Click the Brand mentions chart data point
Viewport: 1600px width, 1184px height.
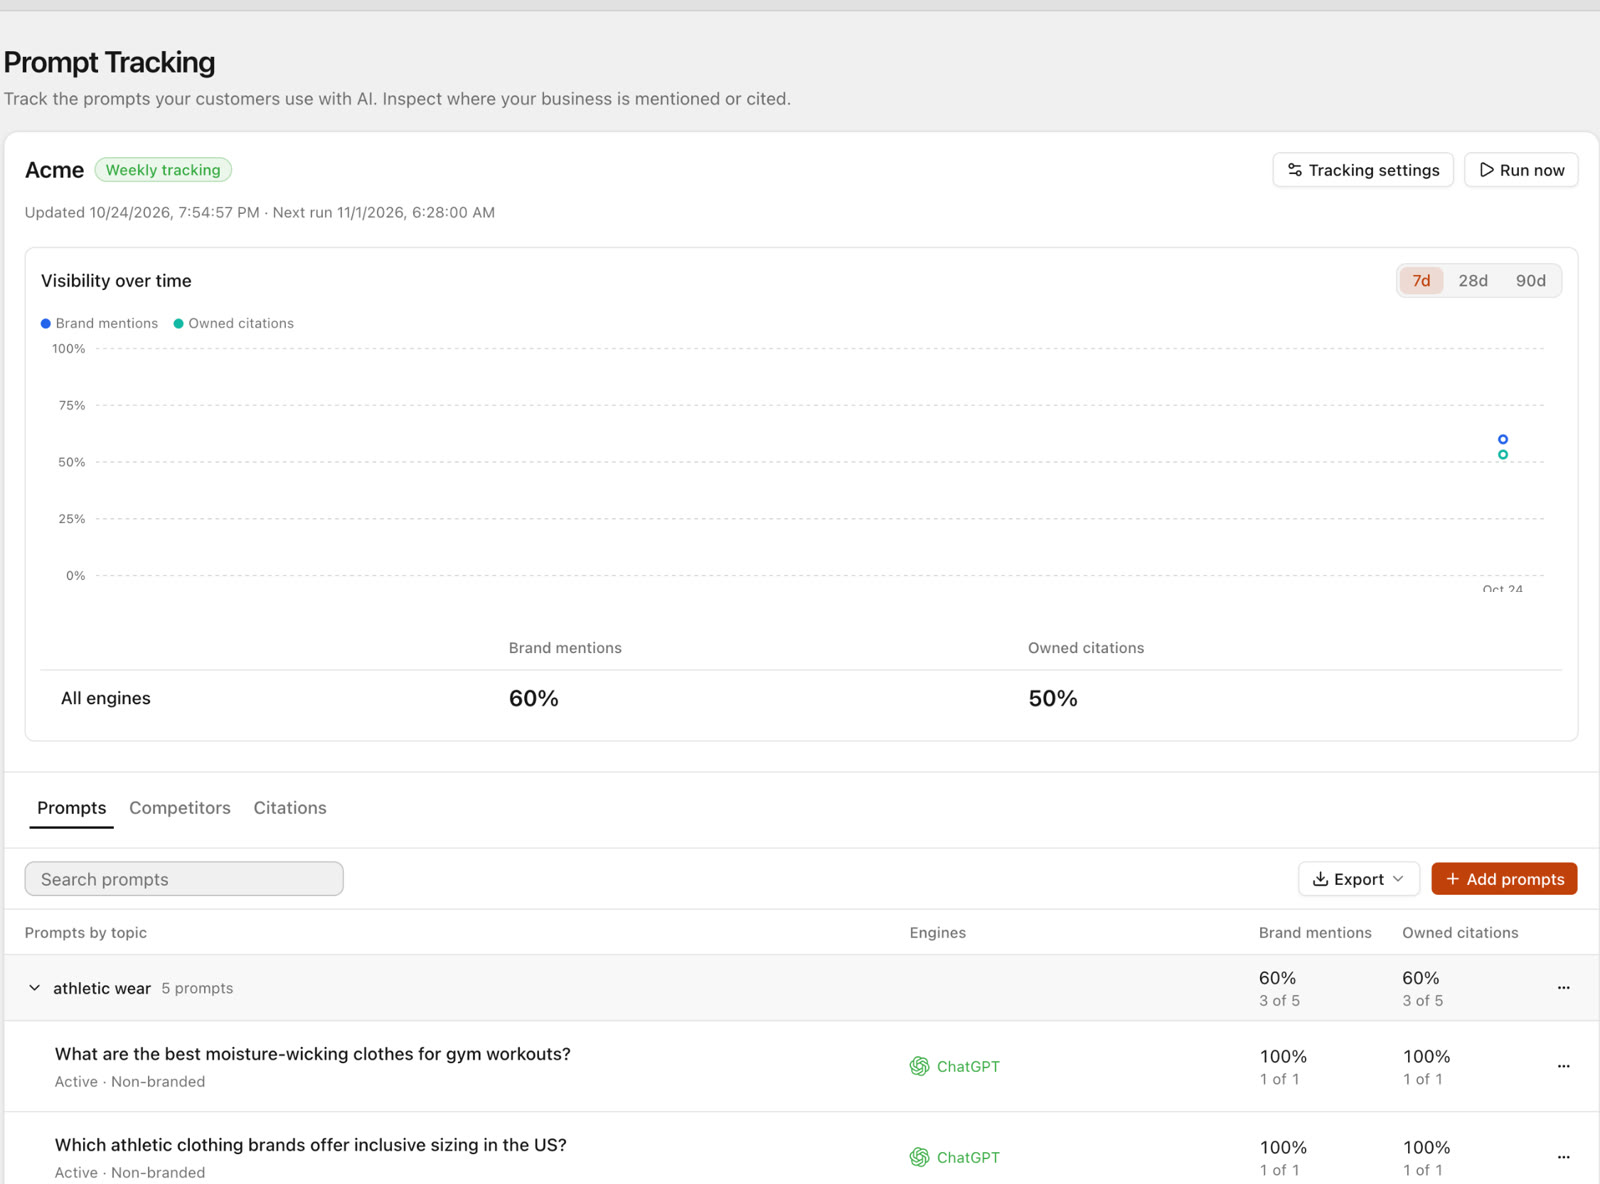pyautogui.click(x=1502, y=440)
